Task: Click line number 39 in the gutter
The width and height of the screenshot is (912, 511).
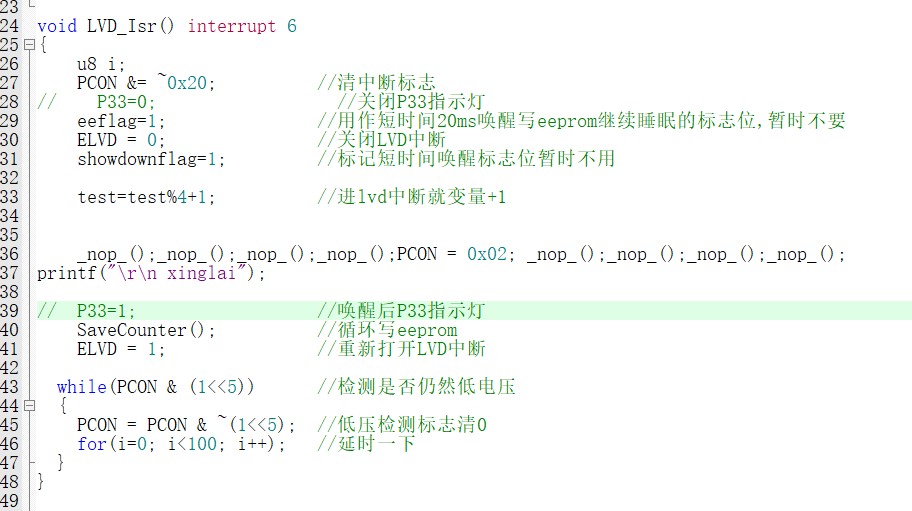Action: pyautogui.click(x=10, y=311)
